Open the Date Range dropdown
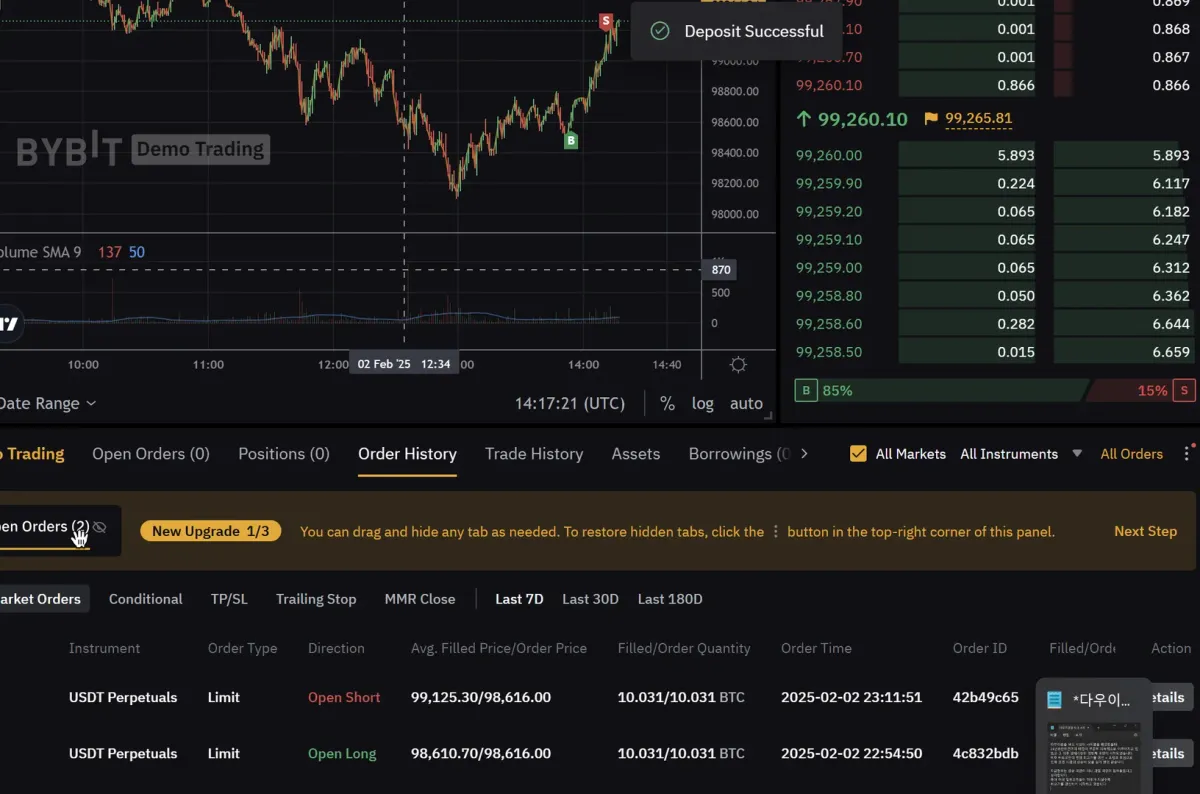This screenshot has height=794, width=1200. click(x=48, y=404)
